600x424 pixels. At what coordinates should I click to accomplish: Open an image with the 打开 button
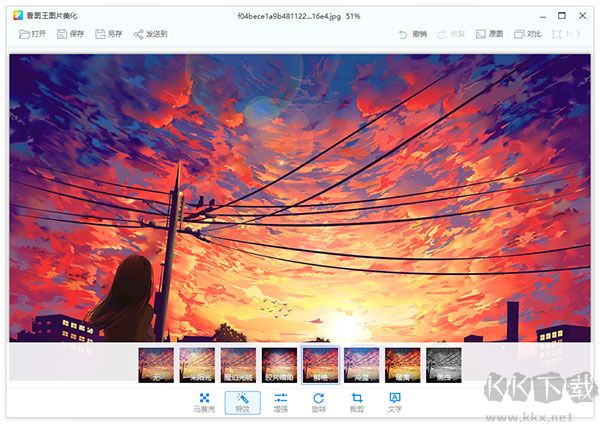(32, 34)
